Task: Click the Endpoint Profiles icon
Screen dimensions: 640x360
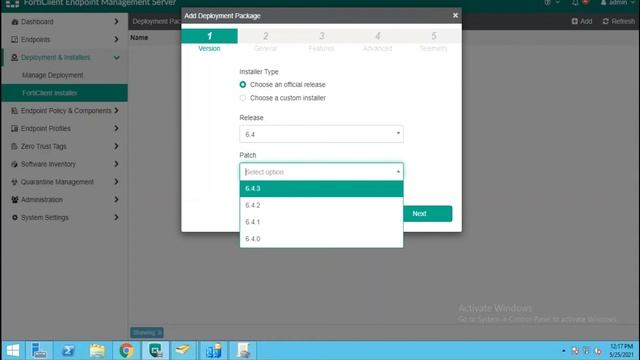Action: [x=15, y=129]
